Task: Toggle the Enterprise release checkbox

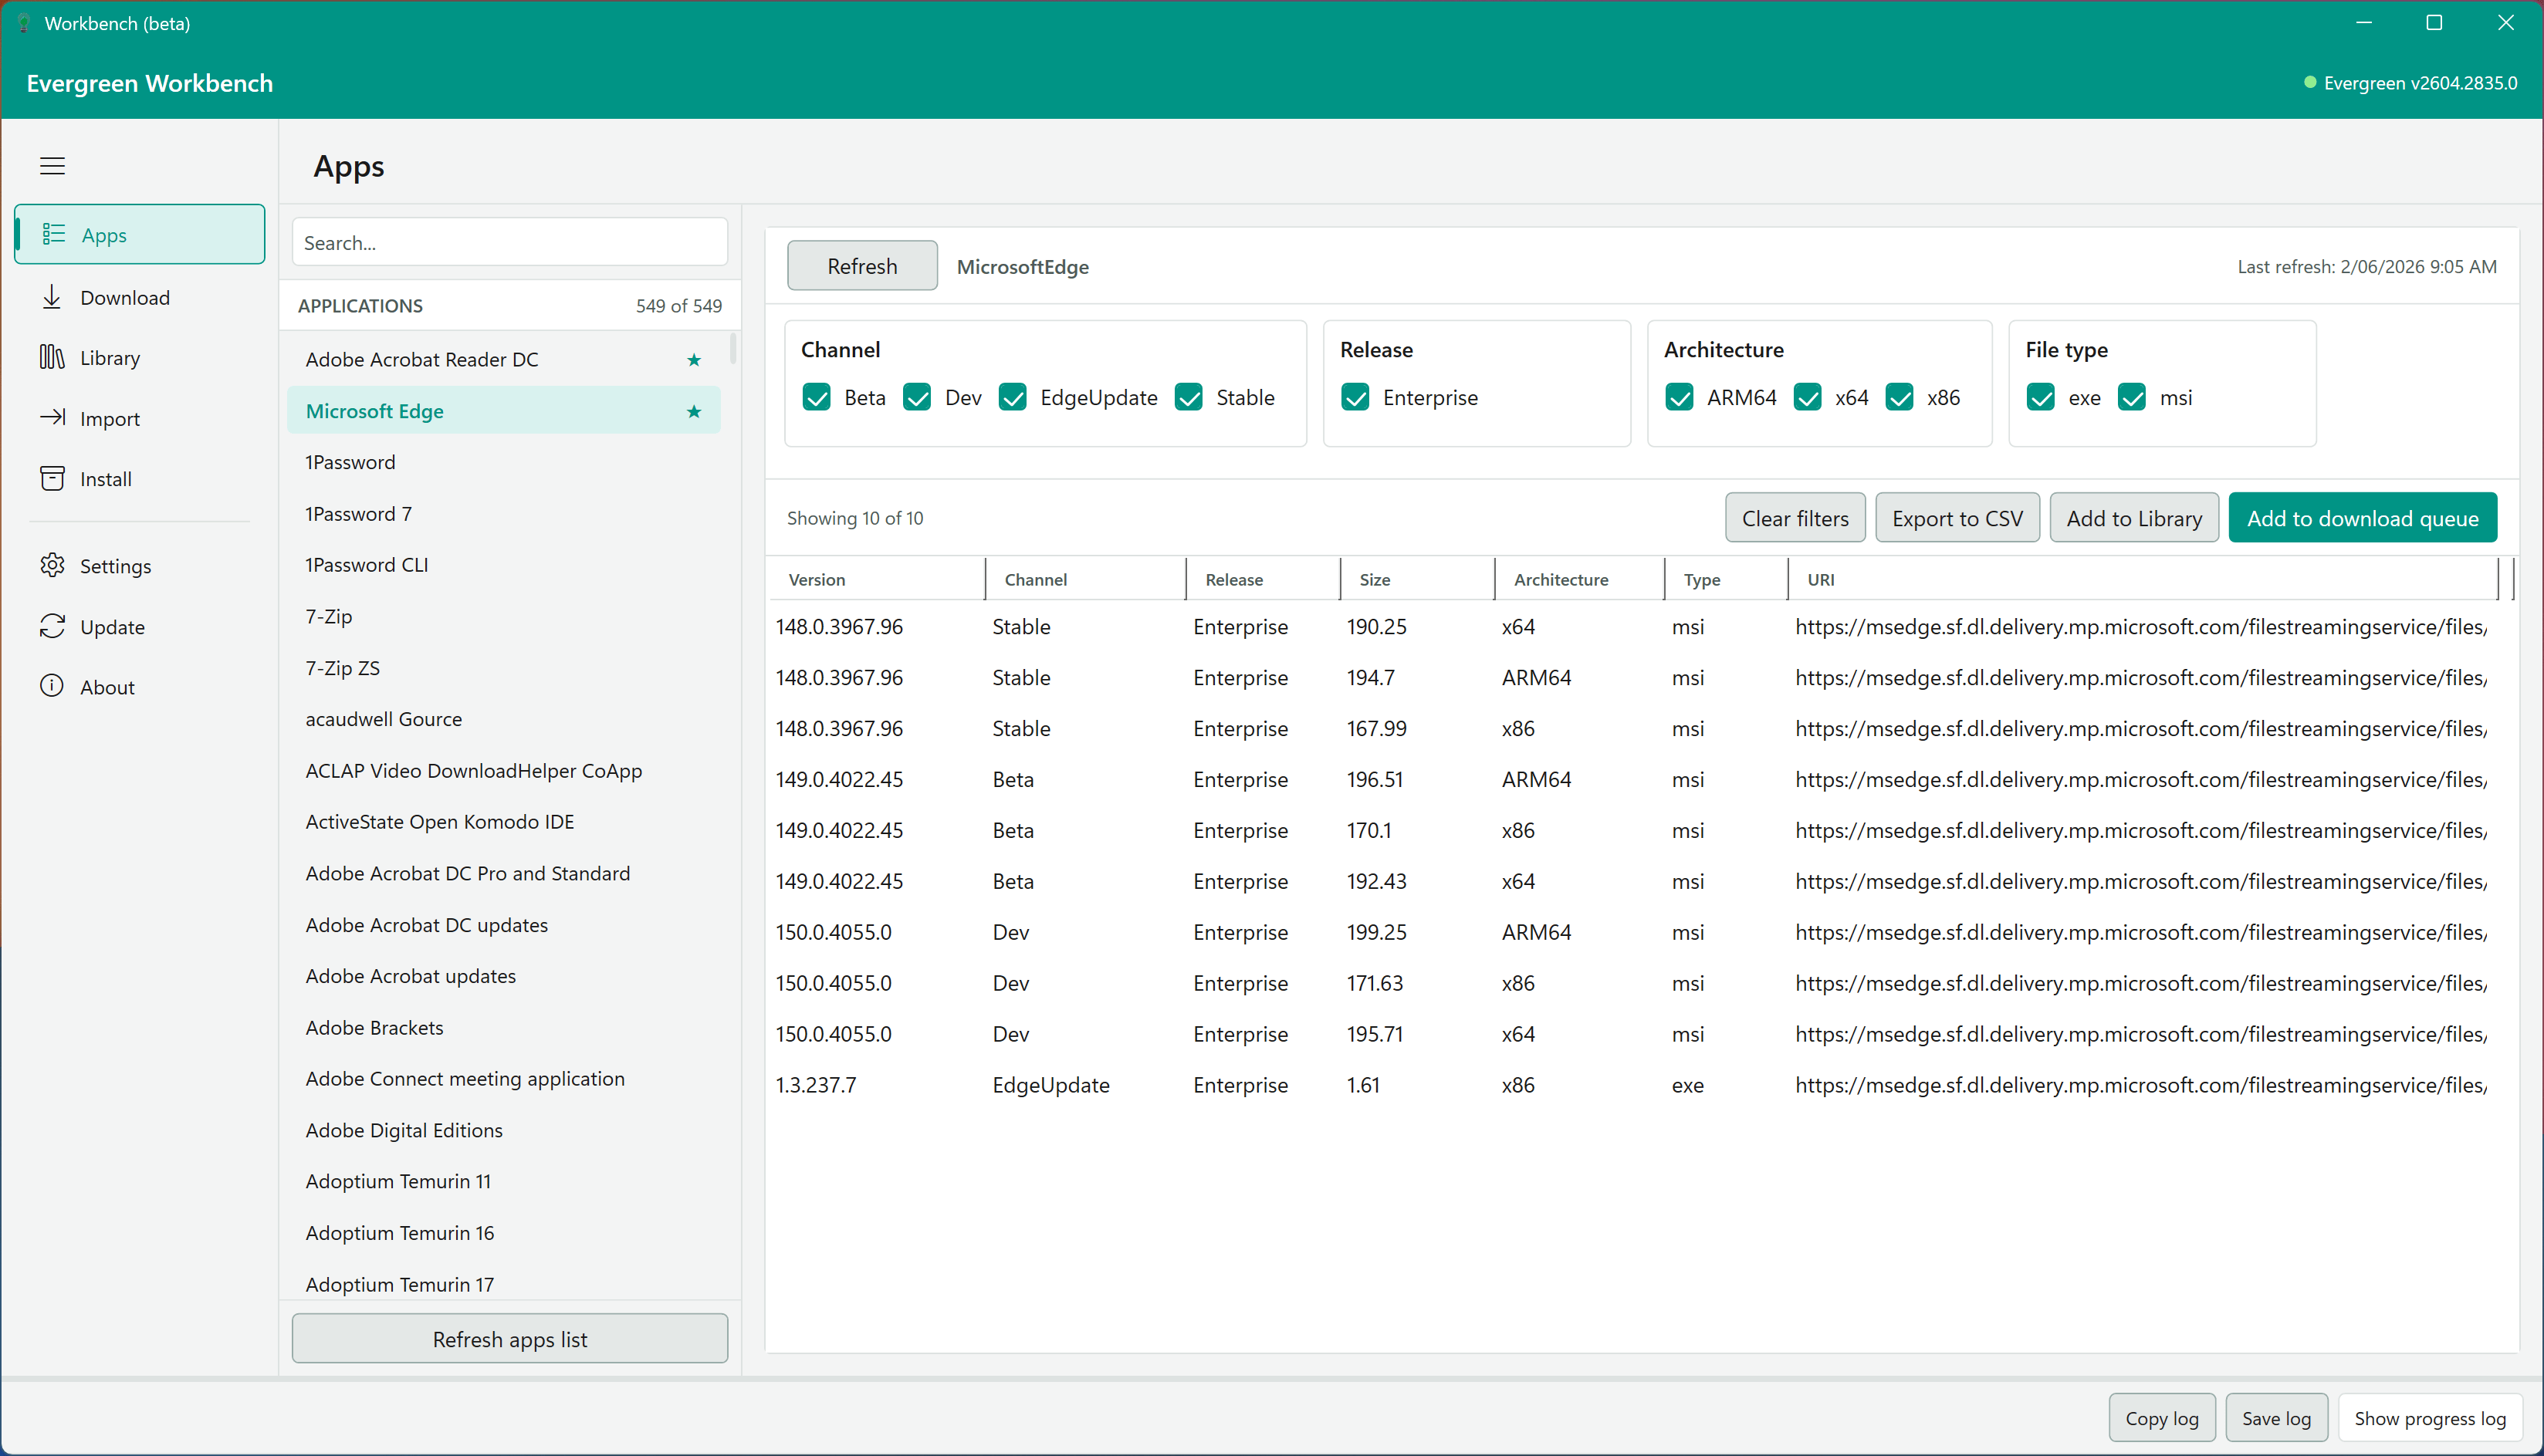Action: pos(1356,397)
